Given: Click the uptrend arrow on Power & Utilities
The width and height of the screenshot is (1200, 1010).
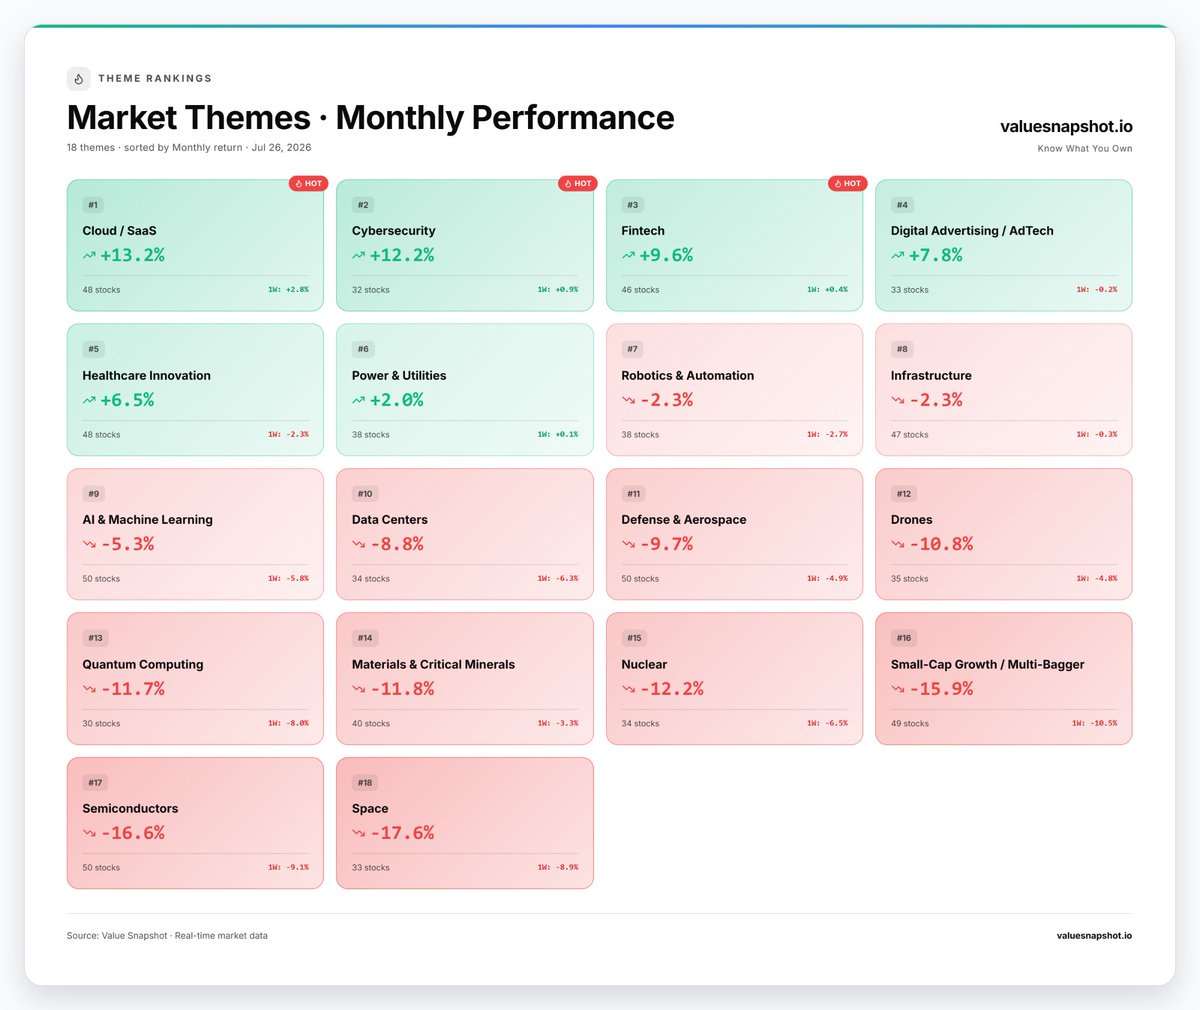Looking at the screenshot, I should (359, 400).
